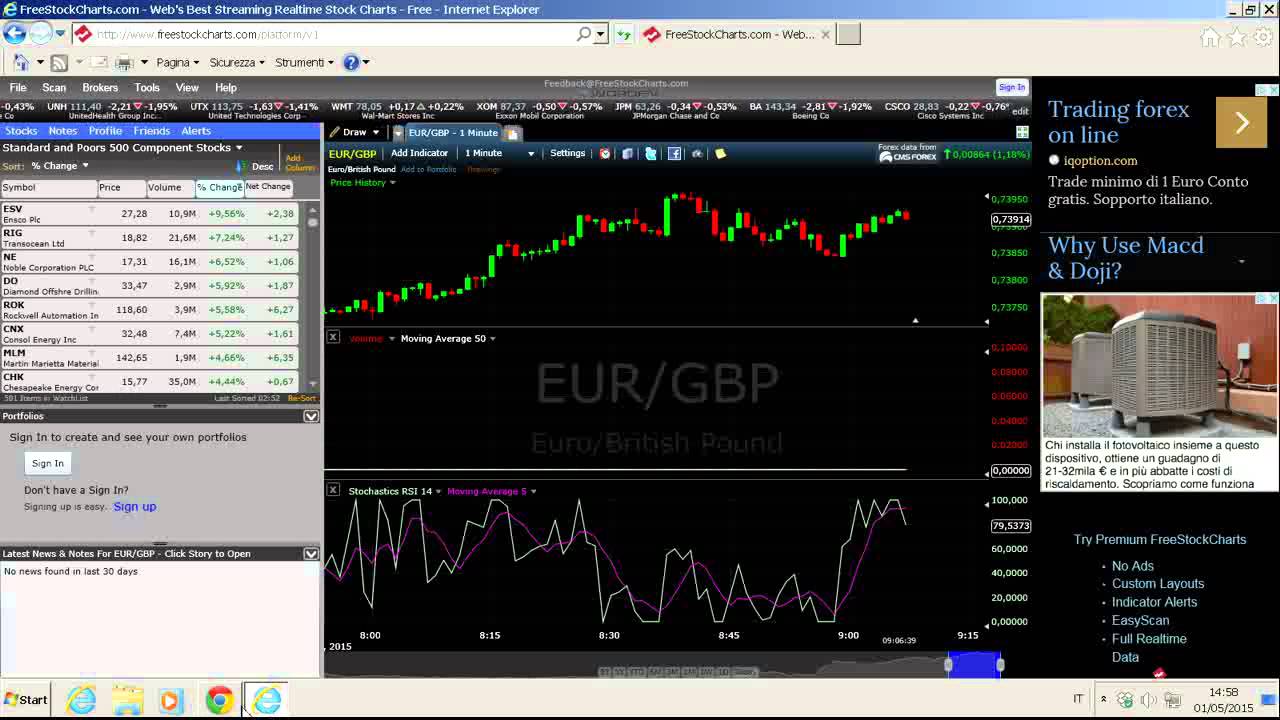Click the watchlist vertical scrollbar
The width and height of the screenshot is (1280, 720).
pos(313,296)
